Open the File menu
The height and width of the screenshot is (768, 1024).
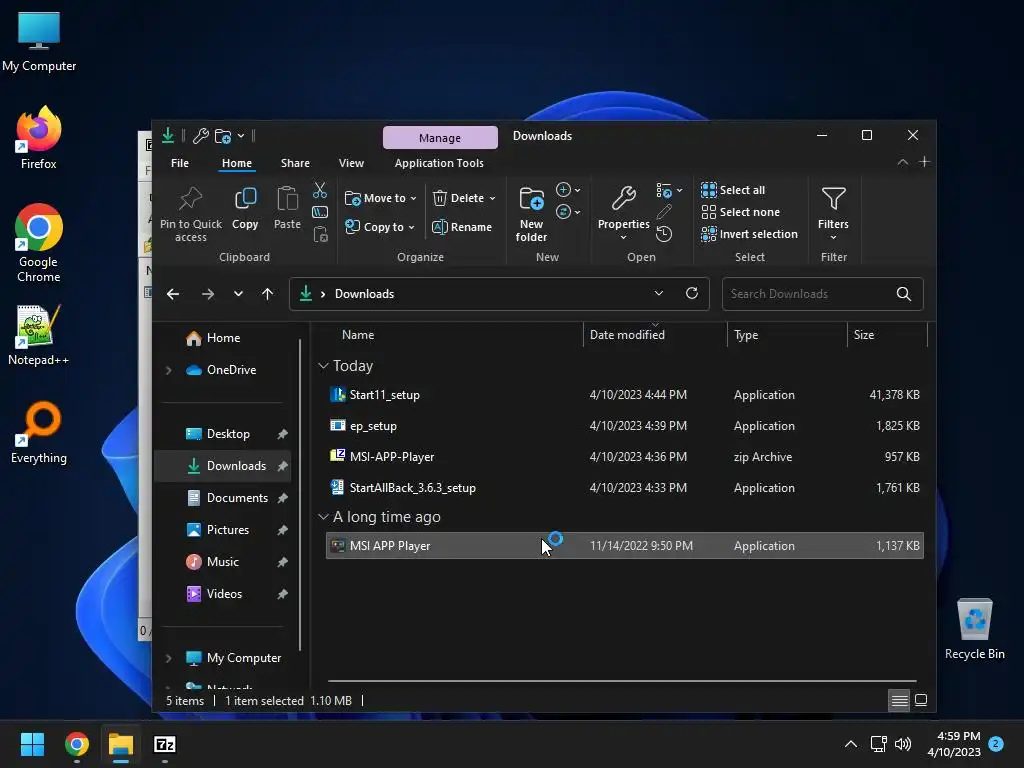coord(180,163)
